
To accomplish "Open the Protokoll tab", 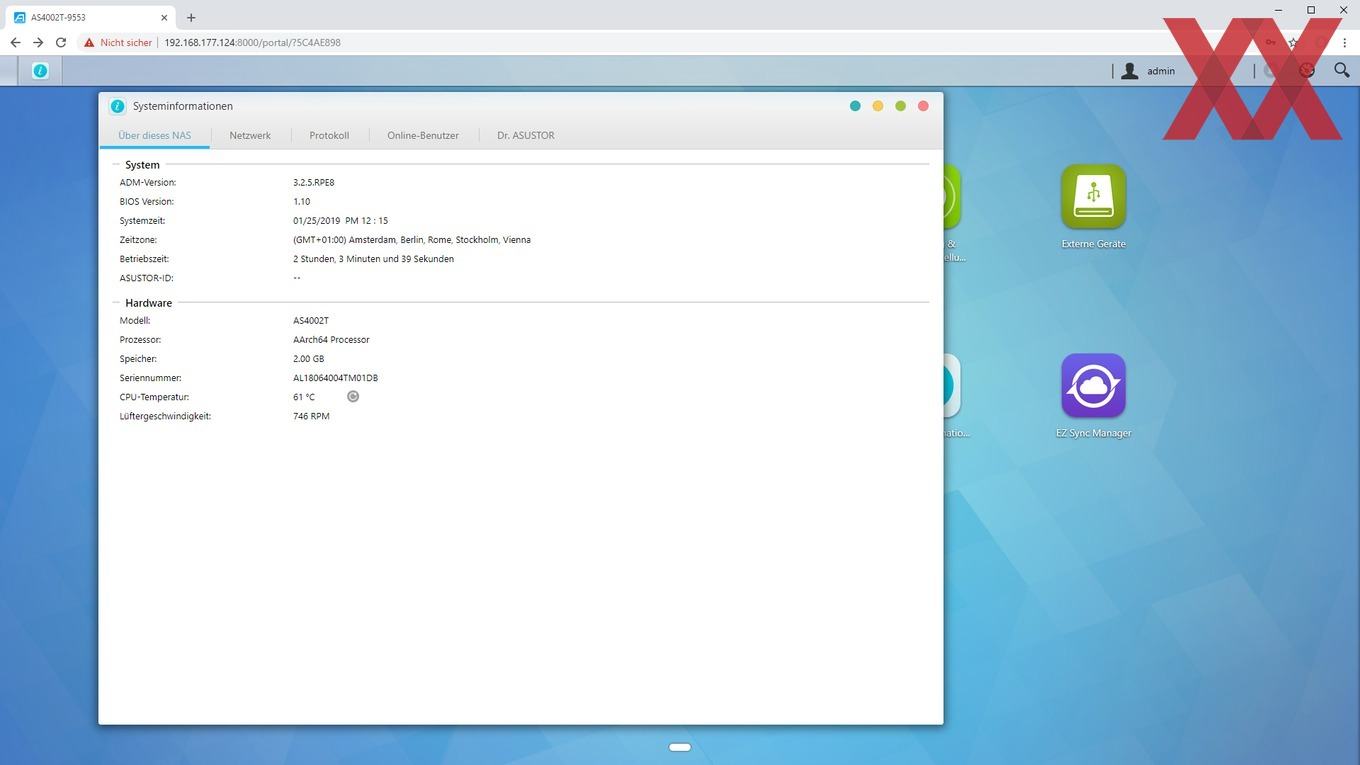I will click(329, 135).
